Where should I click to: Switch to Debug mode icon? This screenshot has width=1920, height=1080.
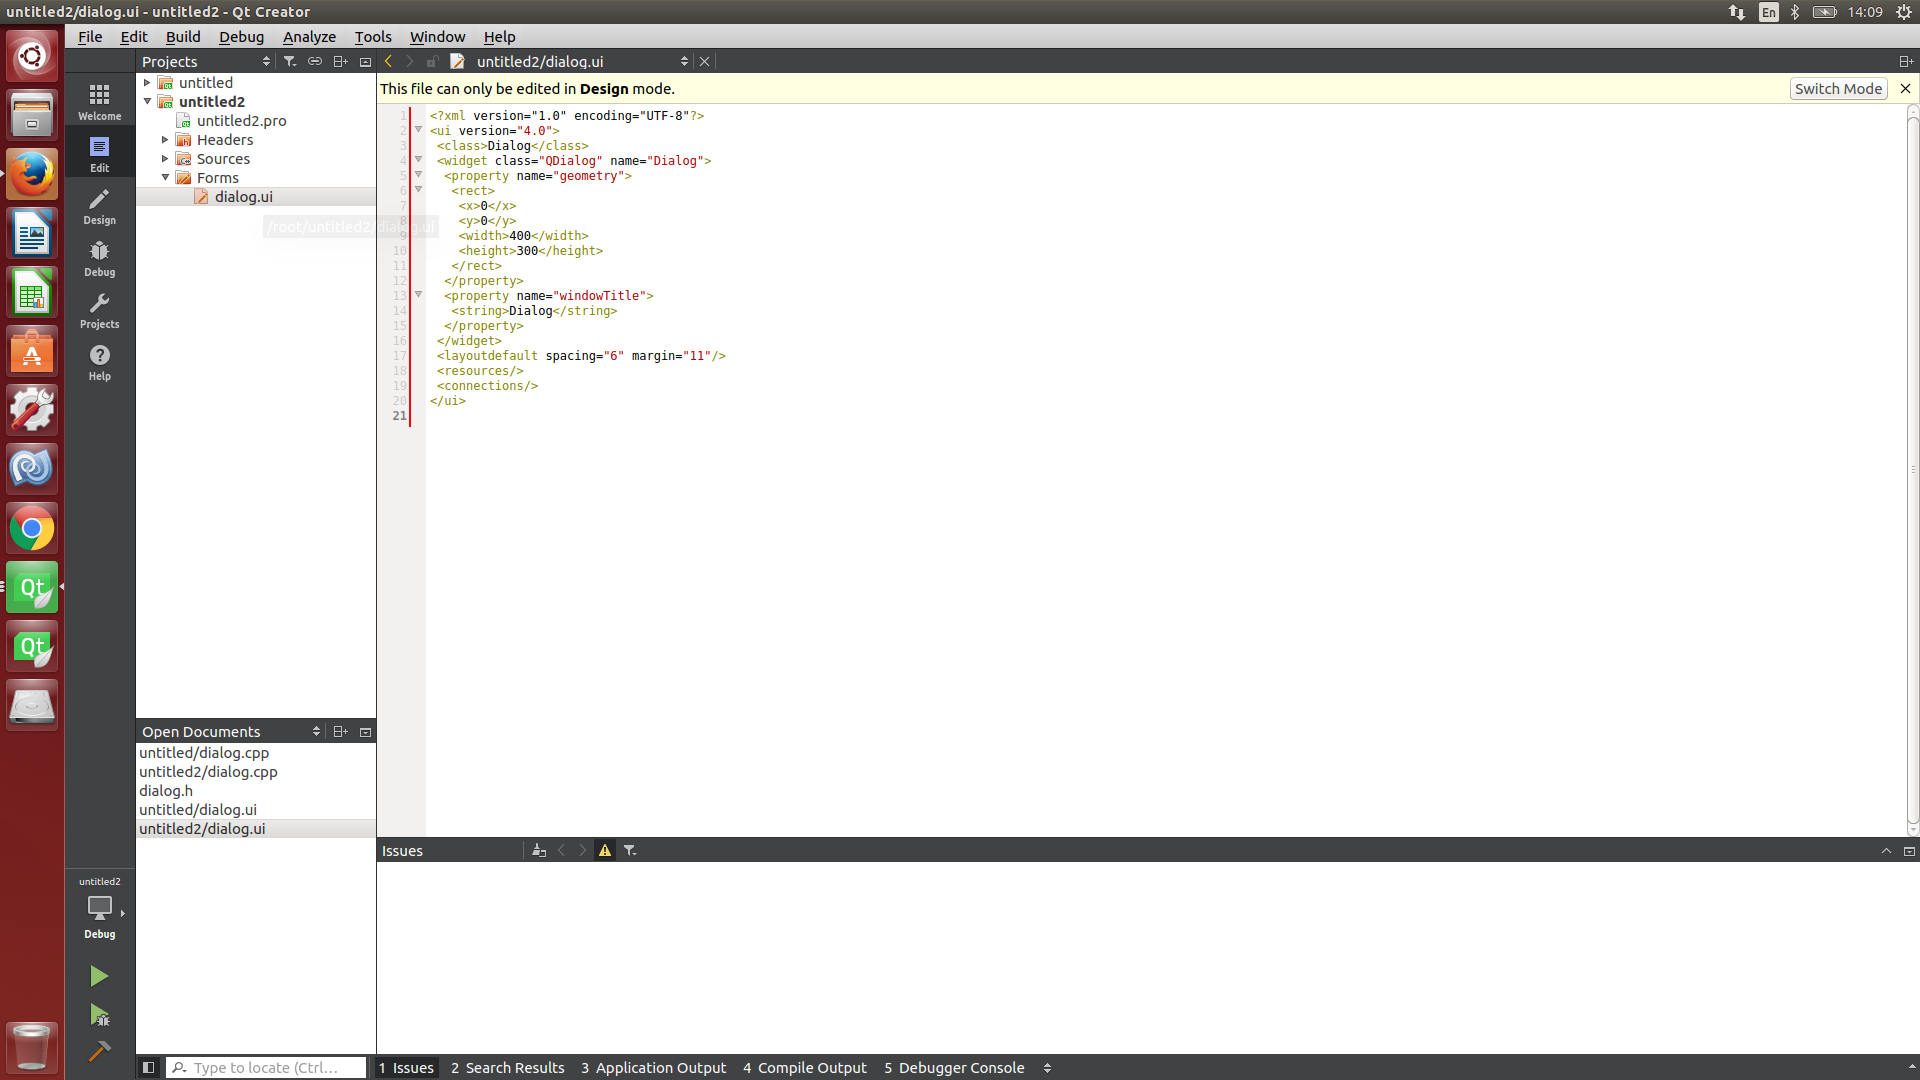coord(99,257)
